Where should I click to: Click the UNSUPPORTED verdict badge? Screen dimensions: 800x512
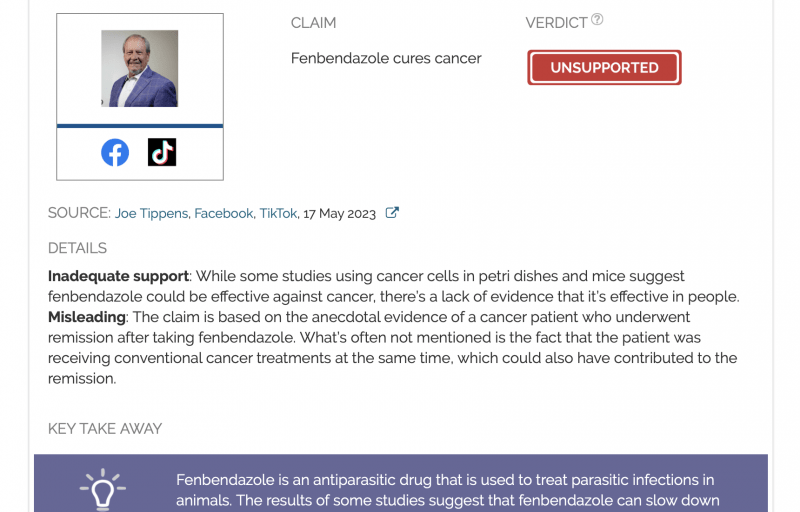(604, 67)
